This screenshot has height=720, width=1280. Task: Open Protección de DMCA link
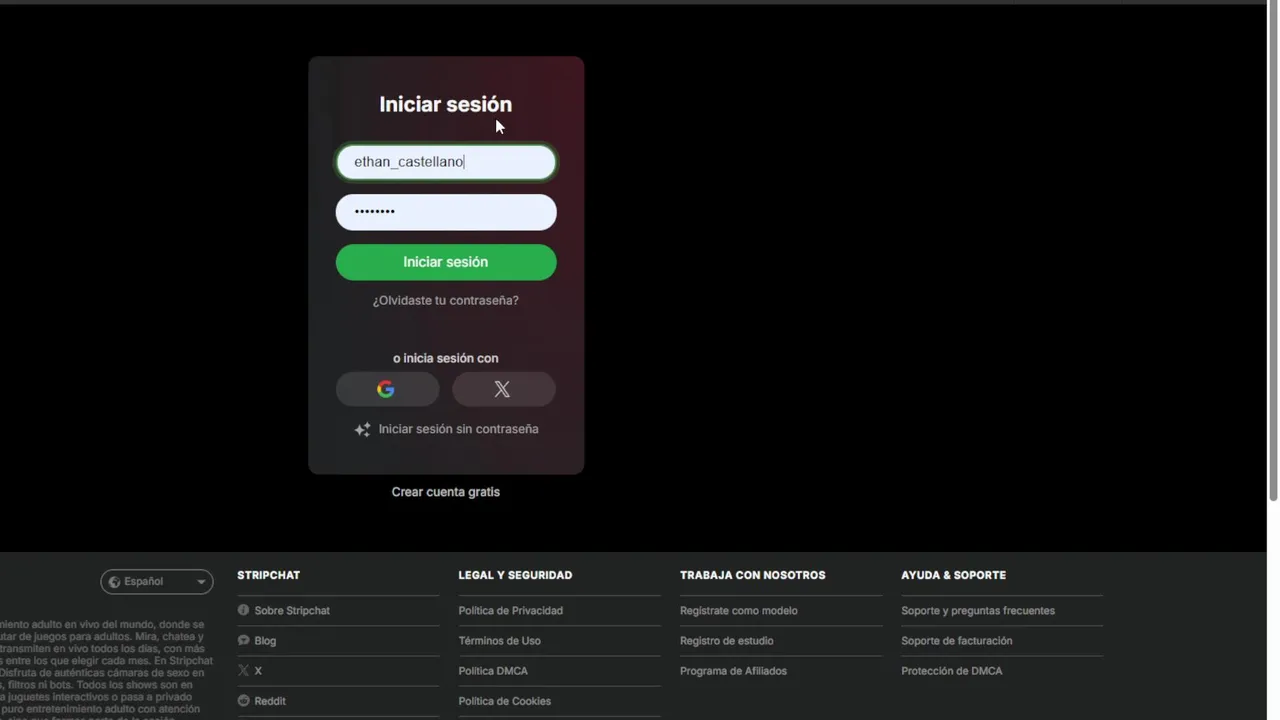click(x=952, y=671)
